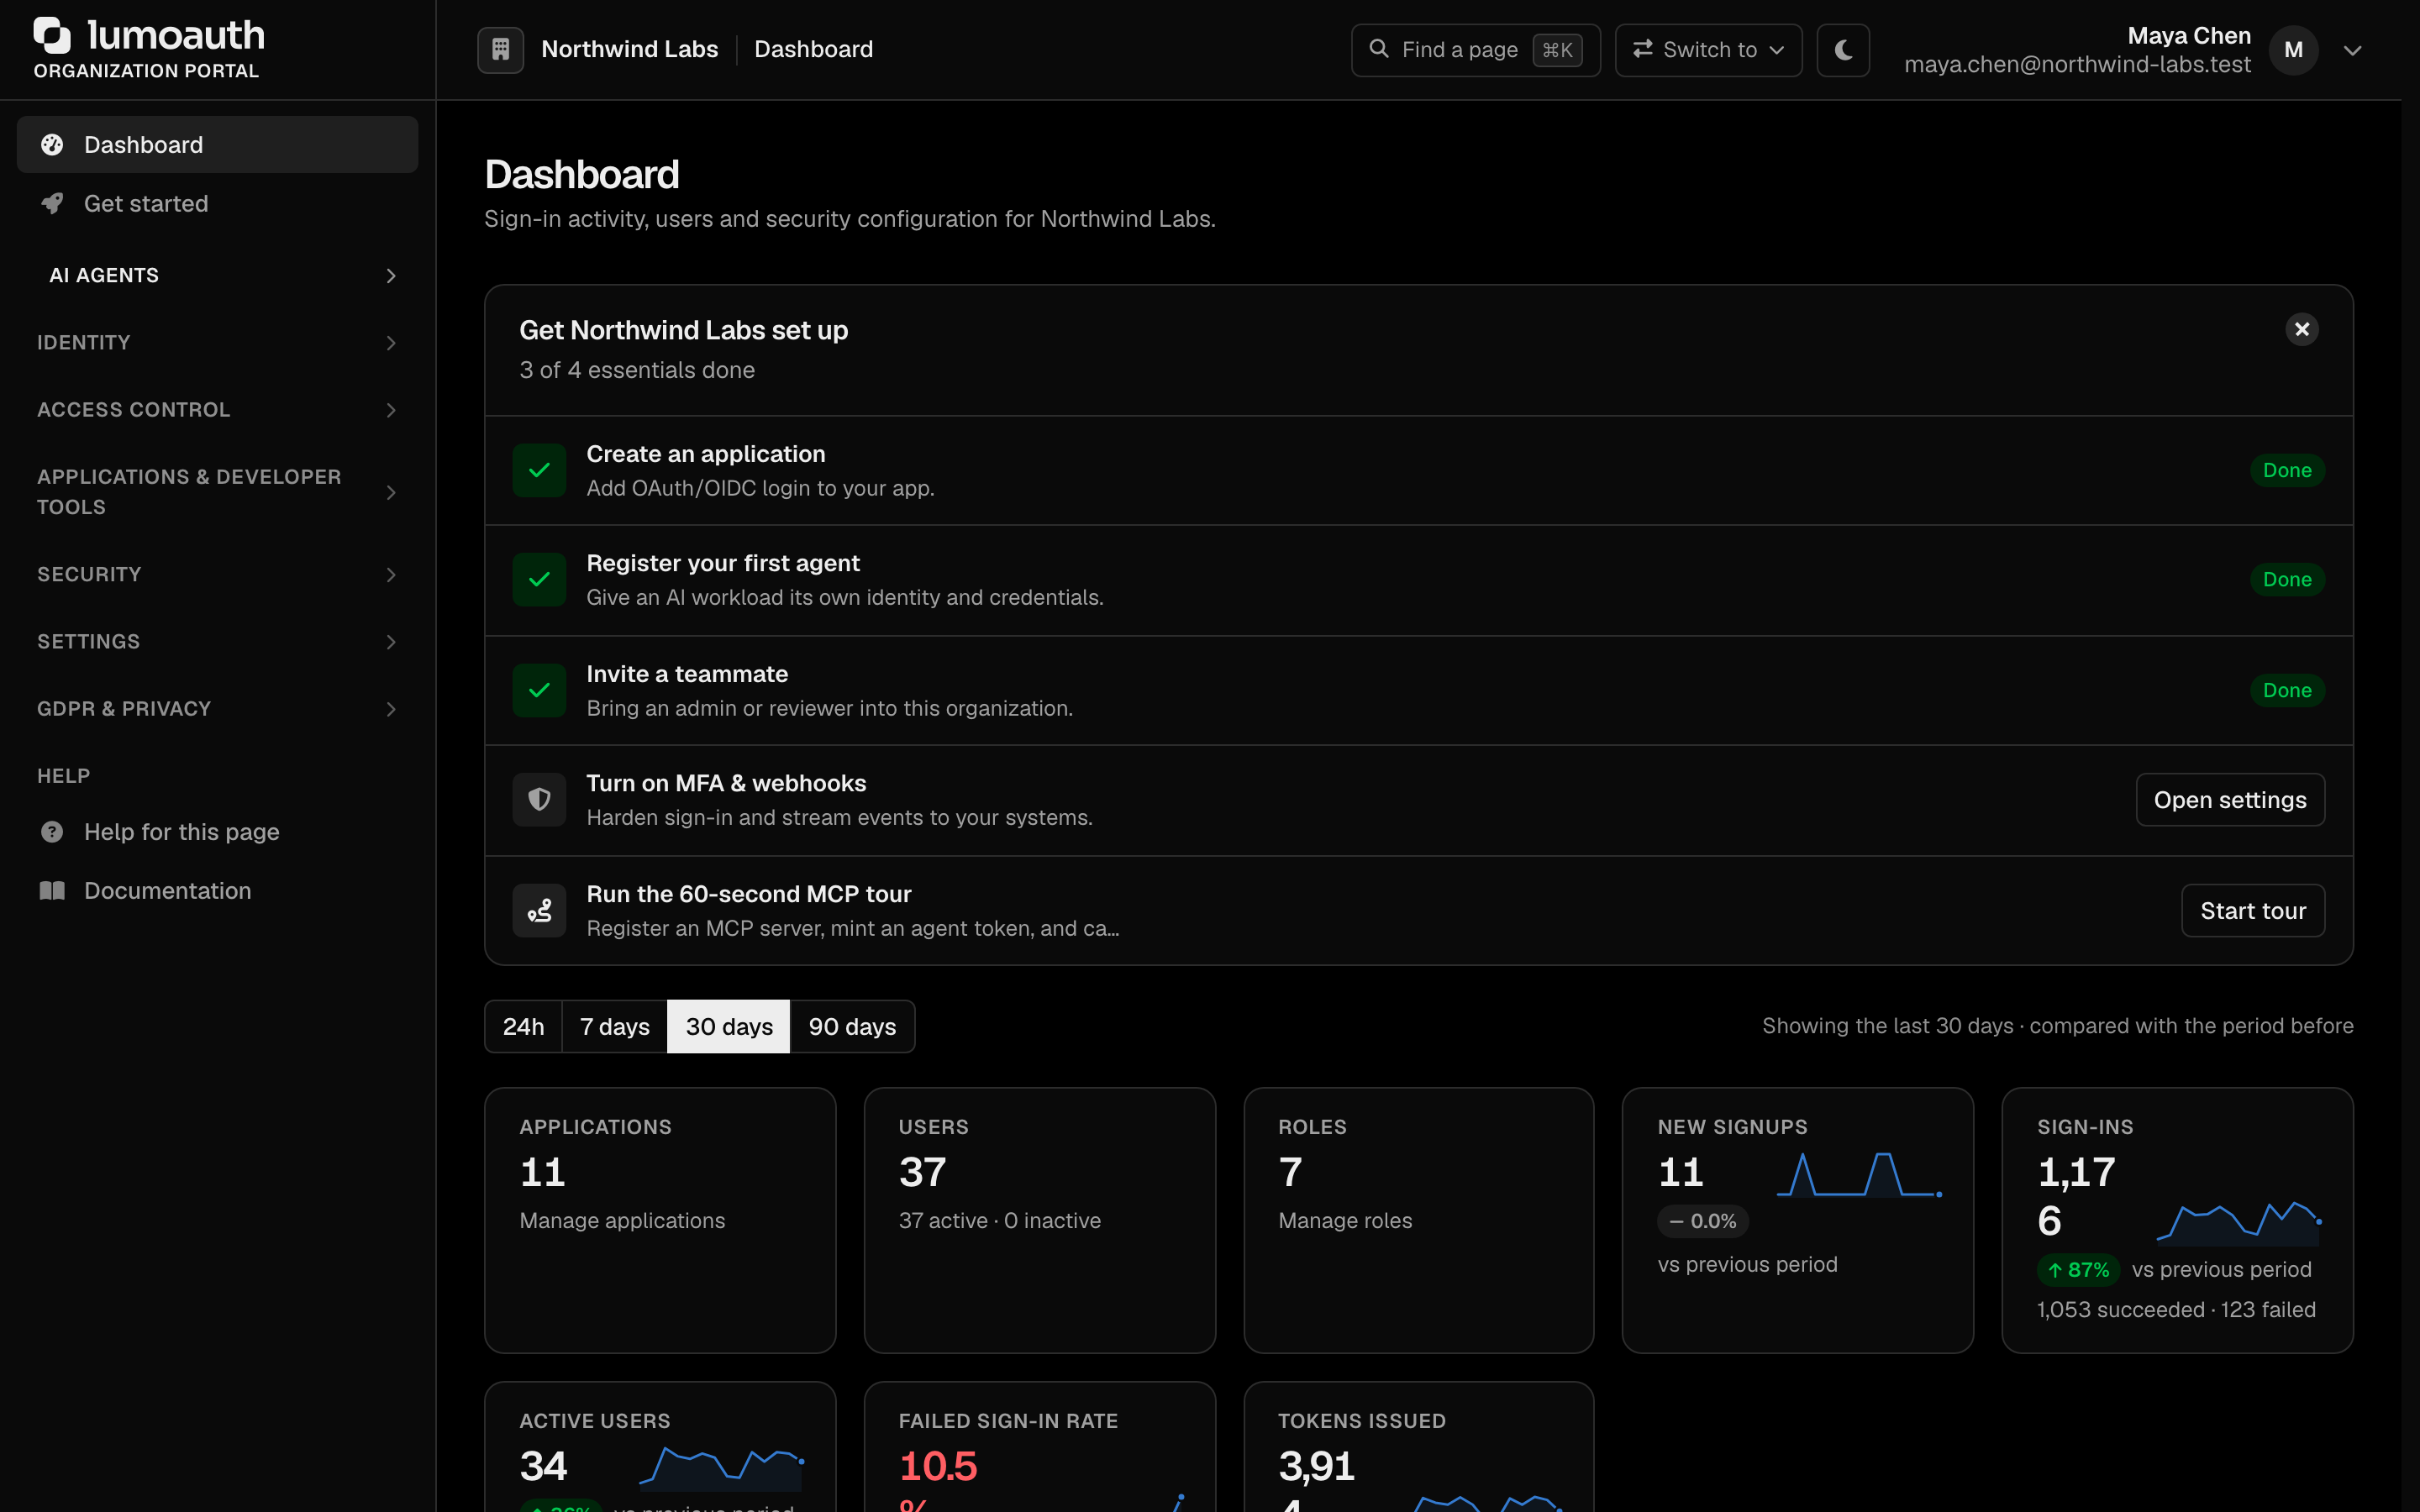Click the Done badge for Create an application
Image resolution: width=2420 pixels, height=1512 pixels.
coord(2287,470)
